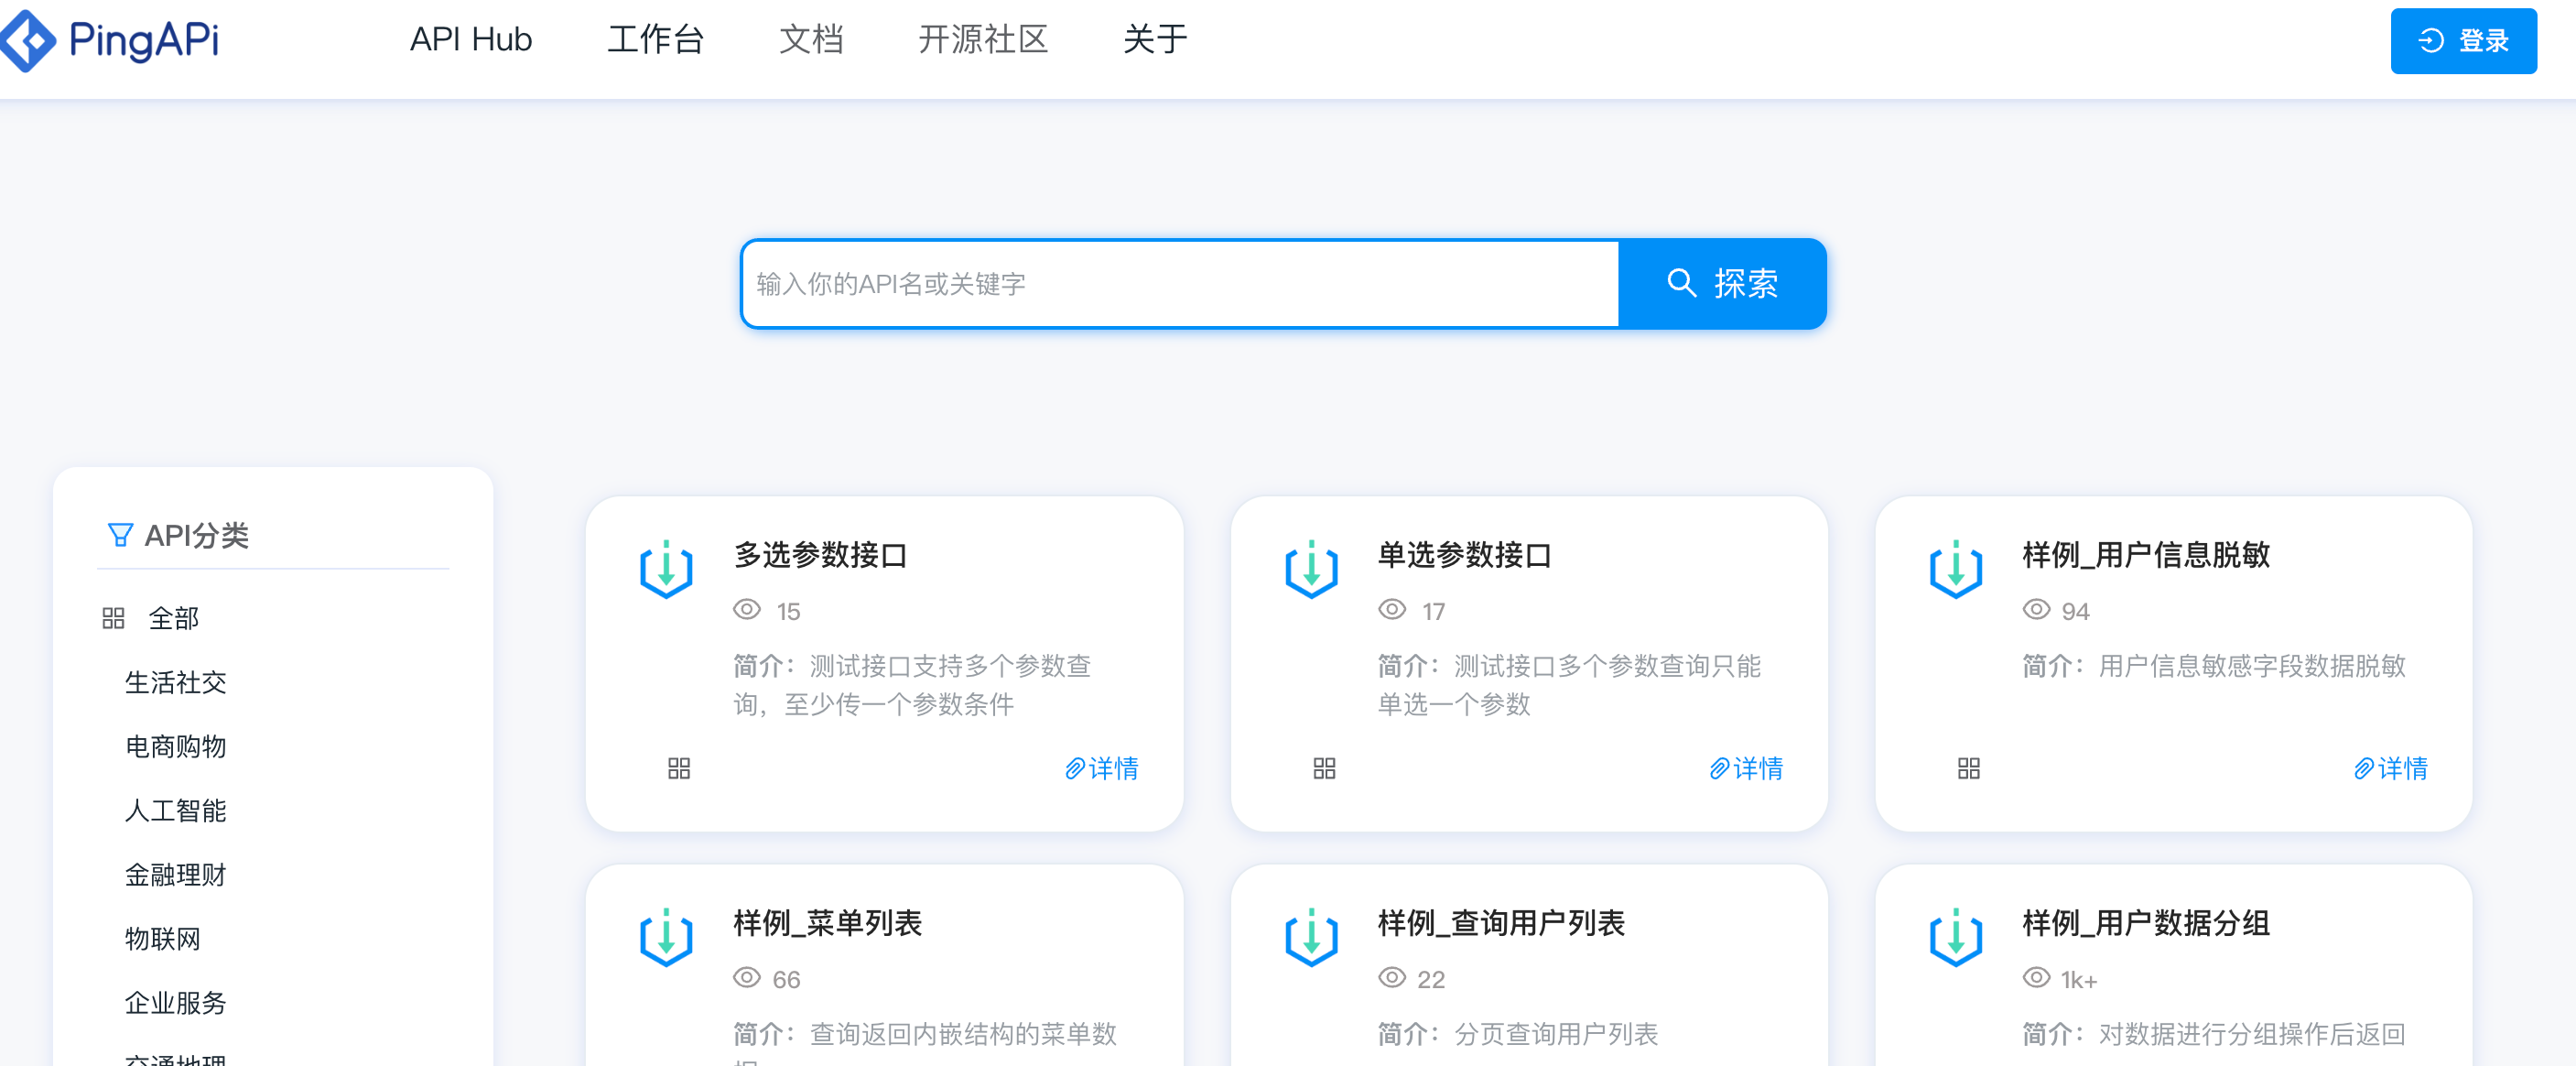
Task: Click the grid icon next to 全部
Action: click(x=113, y=617)
